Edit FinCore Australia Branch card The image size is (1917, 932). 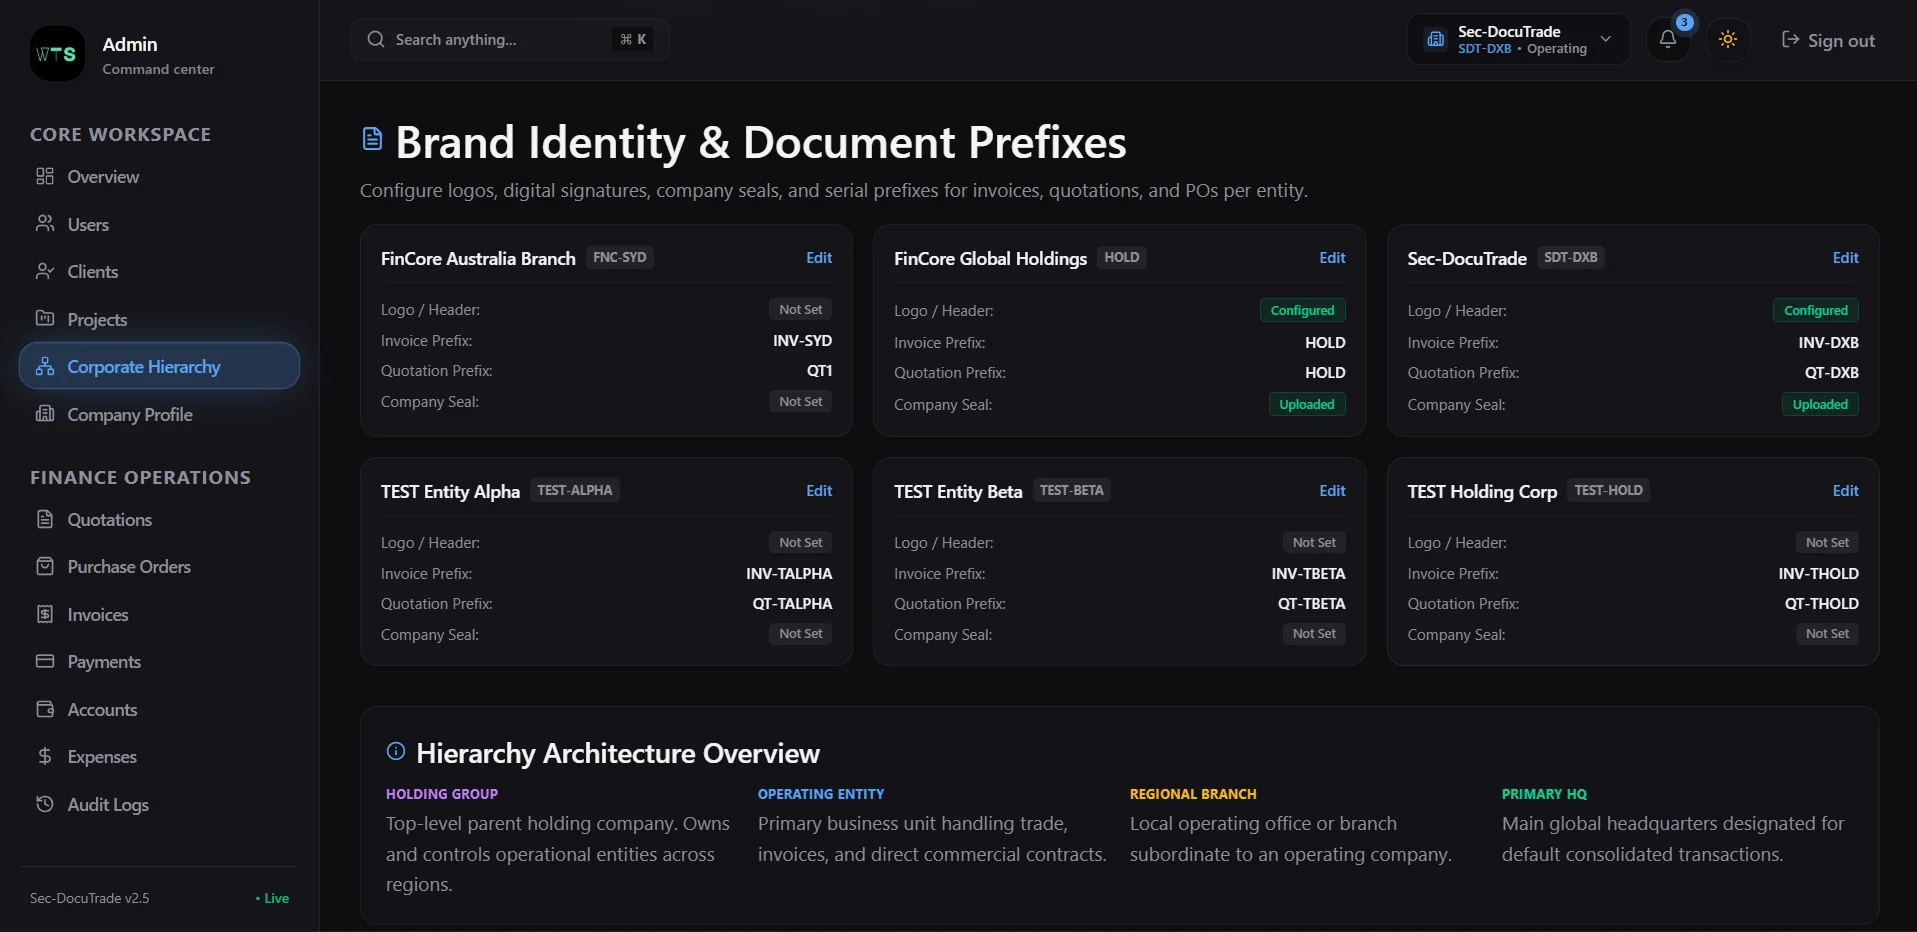[x=819, y=258]
